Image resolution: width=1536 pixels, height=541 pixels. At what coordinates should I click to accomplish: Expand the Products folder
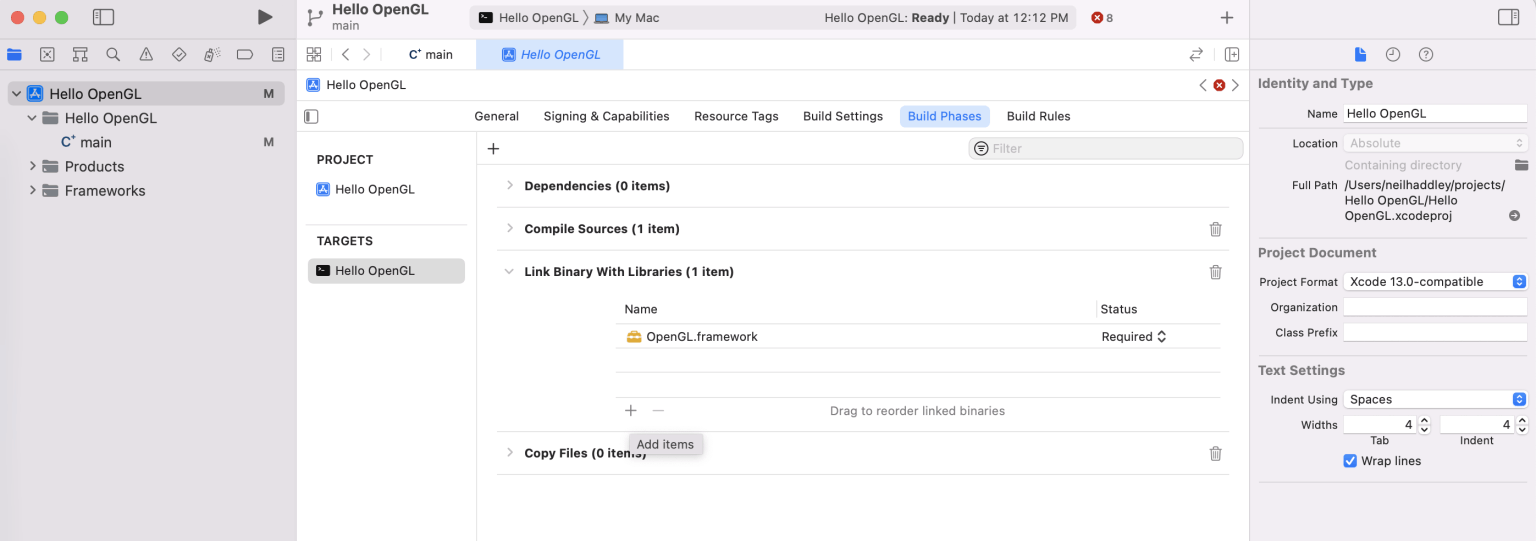coord(32,166)
